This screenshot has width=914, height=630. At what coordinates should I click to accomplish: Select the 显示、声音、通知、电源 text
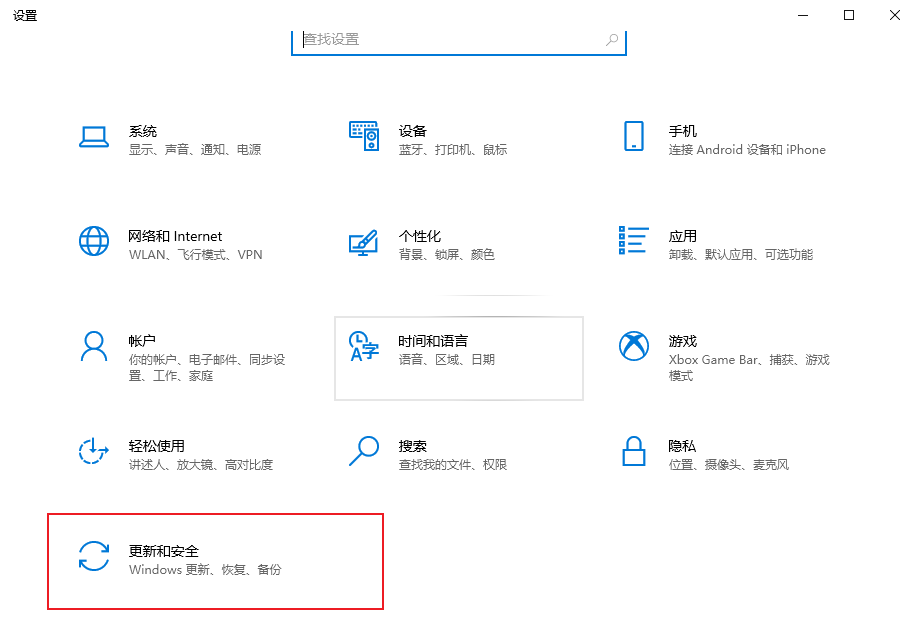point(194,150)
